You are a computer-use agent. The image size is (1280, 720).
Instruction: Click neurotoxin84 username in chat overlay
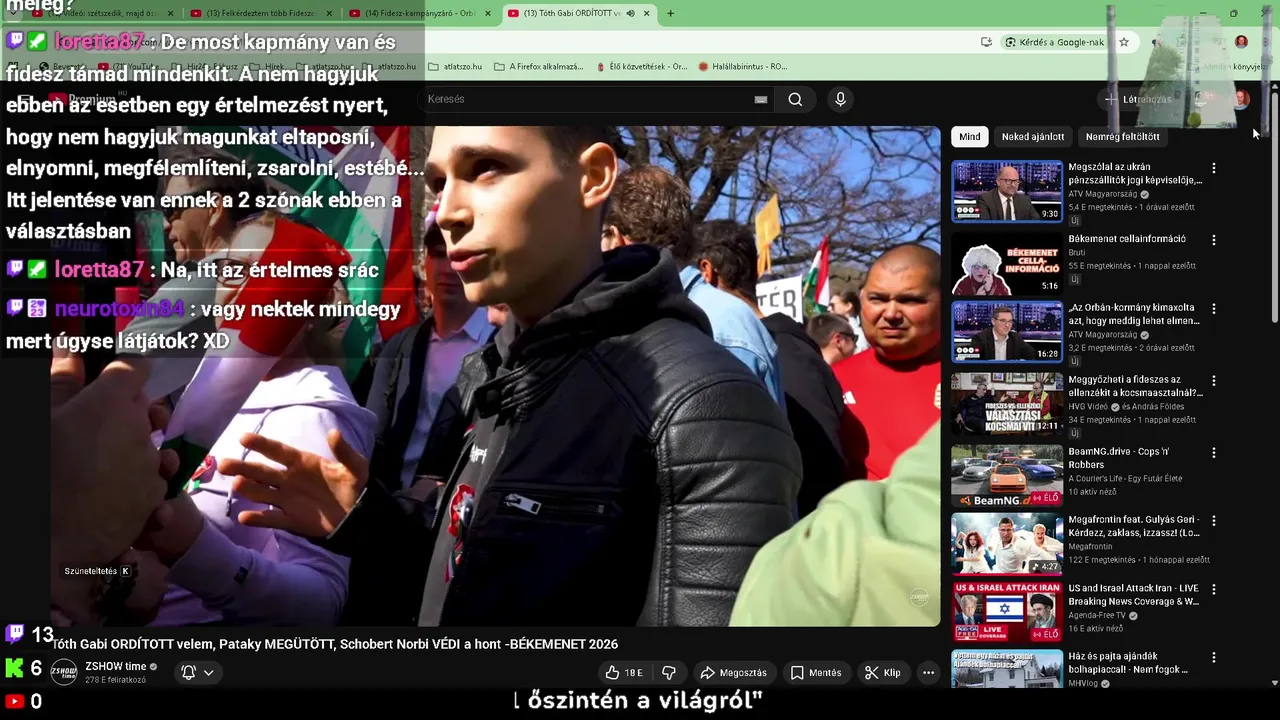click(119, 309)
